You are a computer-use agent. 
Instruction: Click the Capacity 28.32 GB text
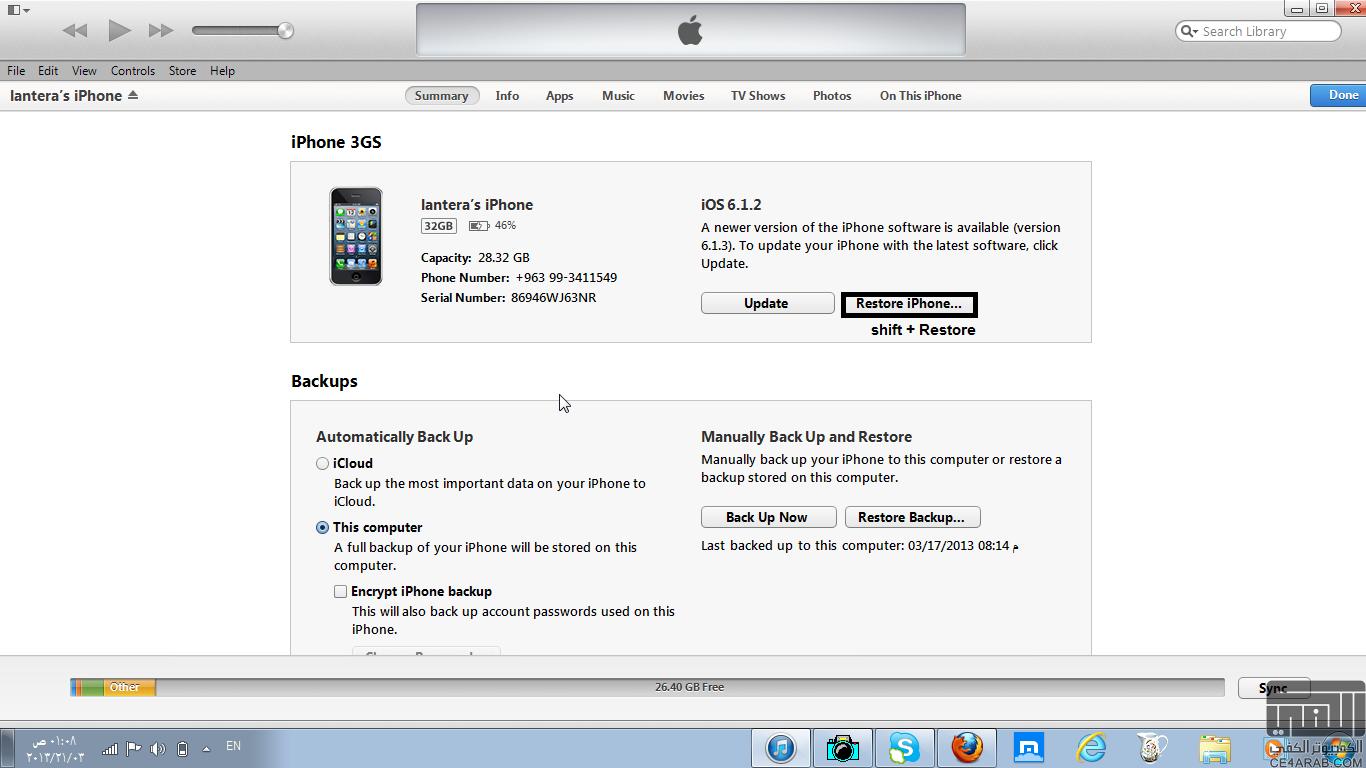[x=475, y=258]
